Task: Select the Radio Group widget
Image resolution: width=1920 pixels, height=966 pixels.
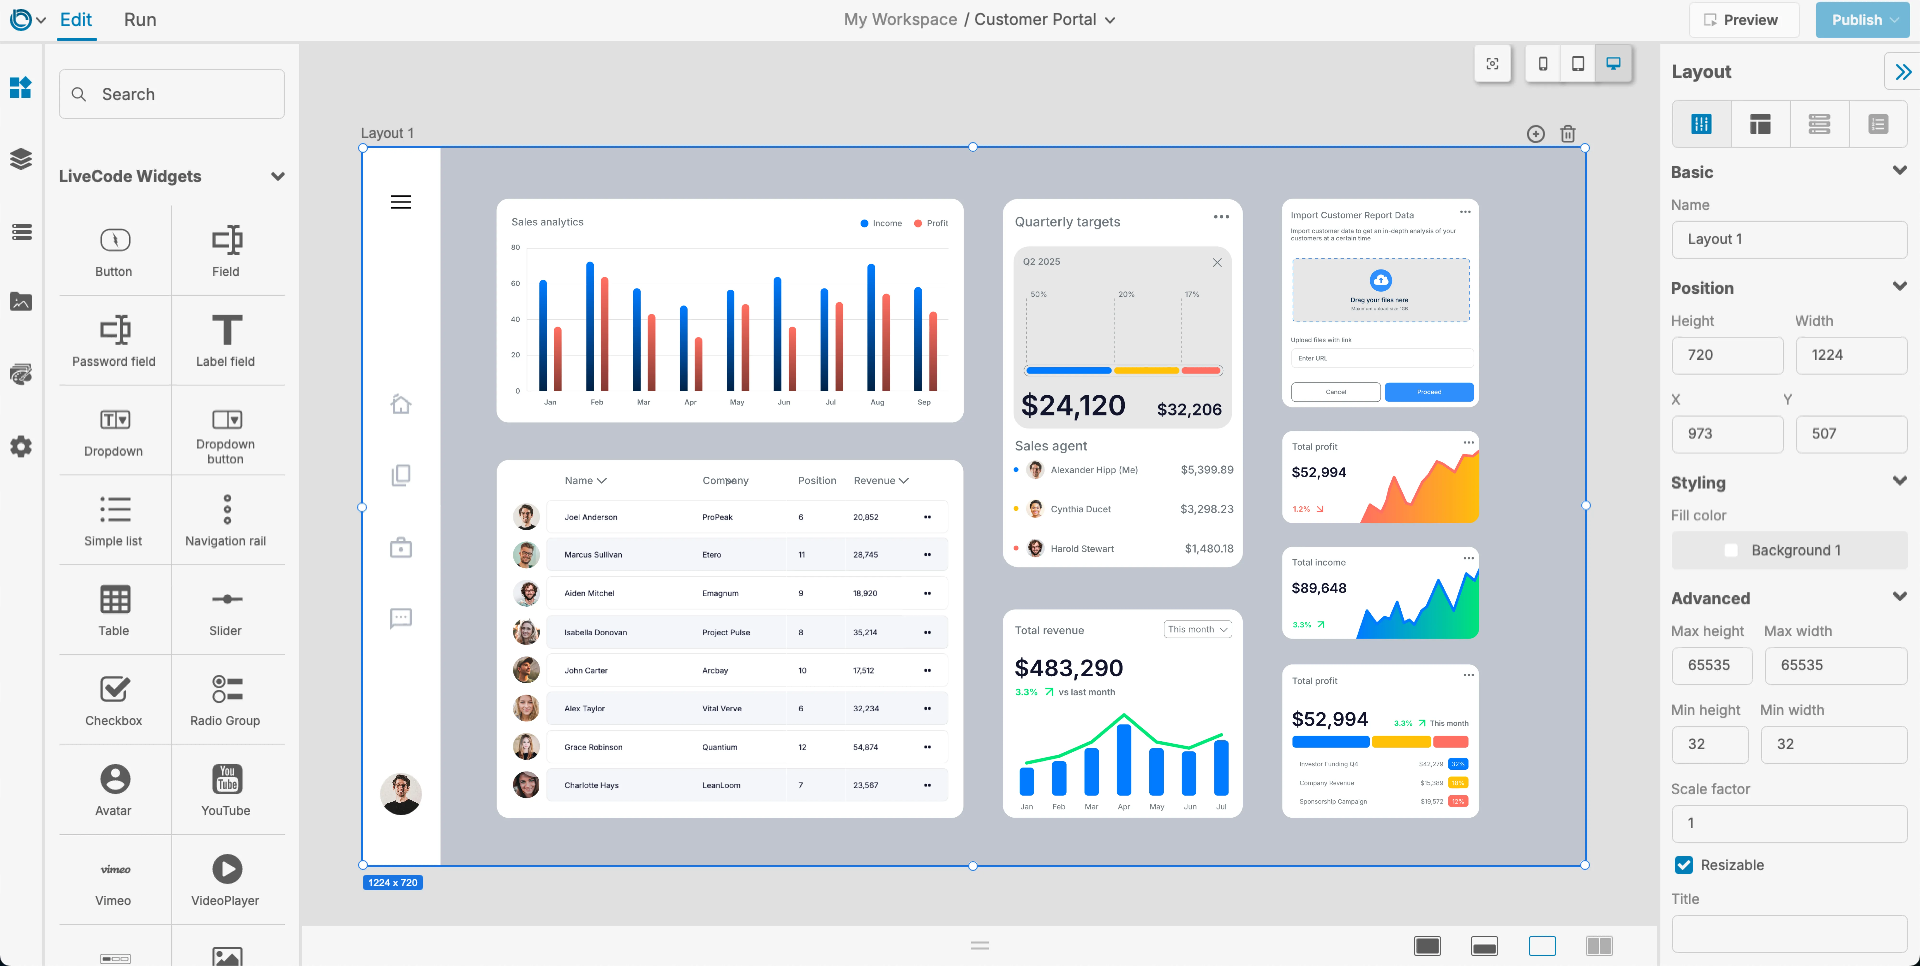Action: pos(226,700)
